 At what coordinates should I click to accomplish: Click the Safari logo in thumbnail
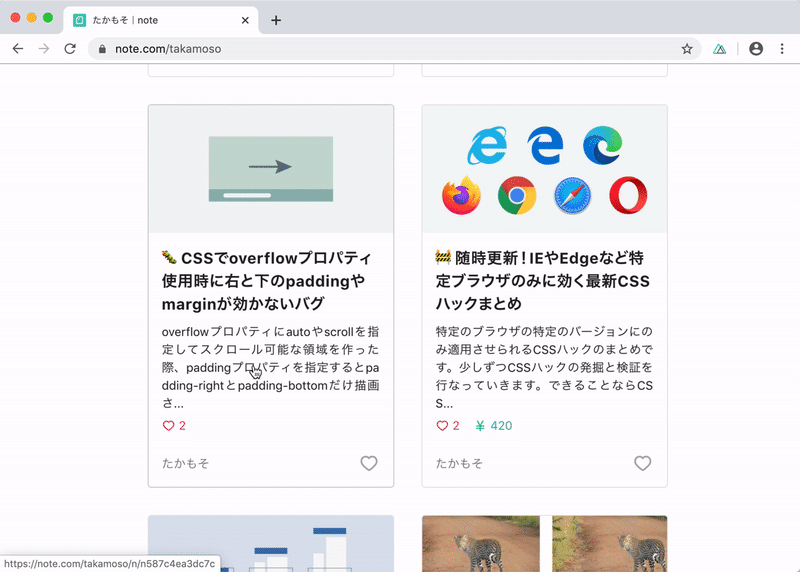point(572,195)
